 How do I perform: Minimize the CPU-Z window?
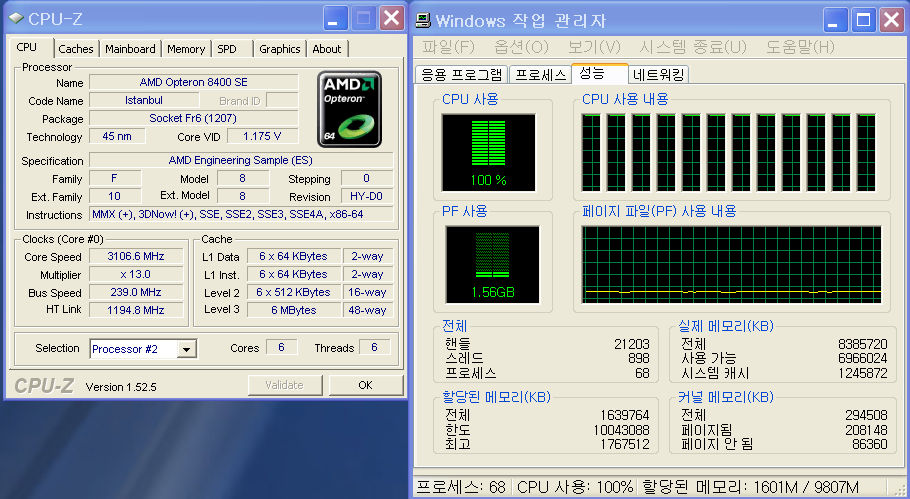point(335,19)
